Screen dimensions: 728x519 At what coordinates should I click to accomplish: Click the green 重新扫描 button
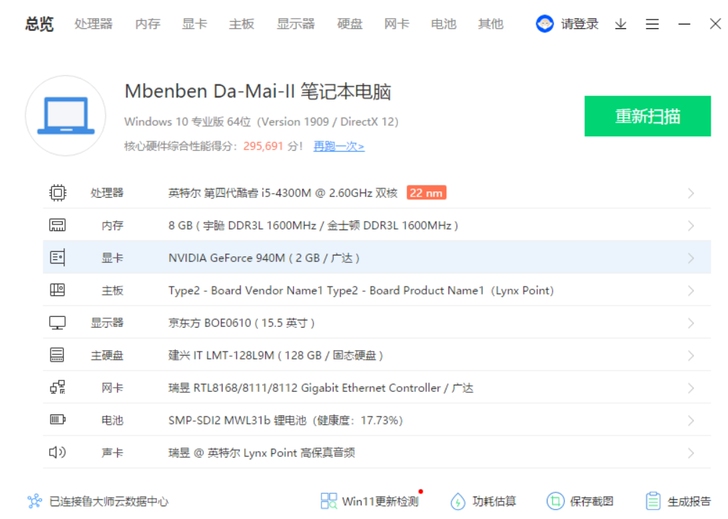coord(647,116)
